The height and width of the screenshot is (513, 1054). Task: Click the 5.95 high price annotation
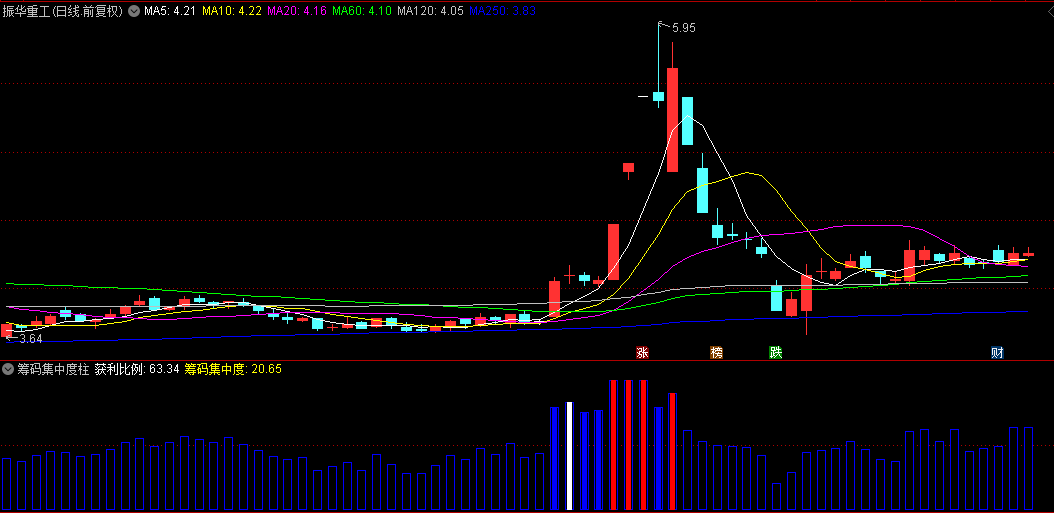pyautogui.click(x=684, y=28)
